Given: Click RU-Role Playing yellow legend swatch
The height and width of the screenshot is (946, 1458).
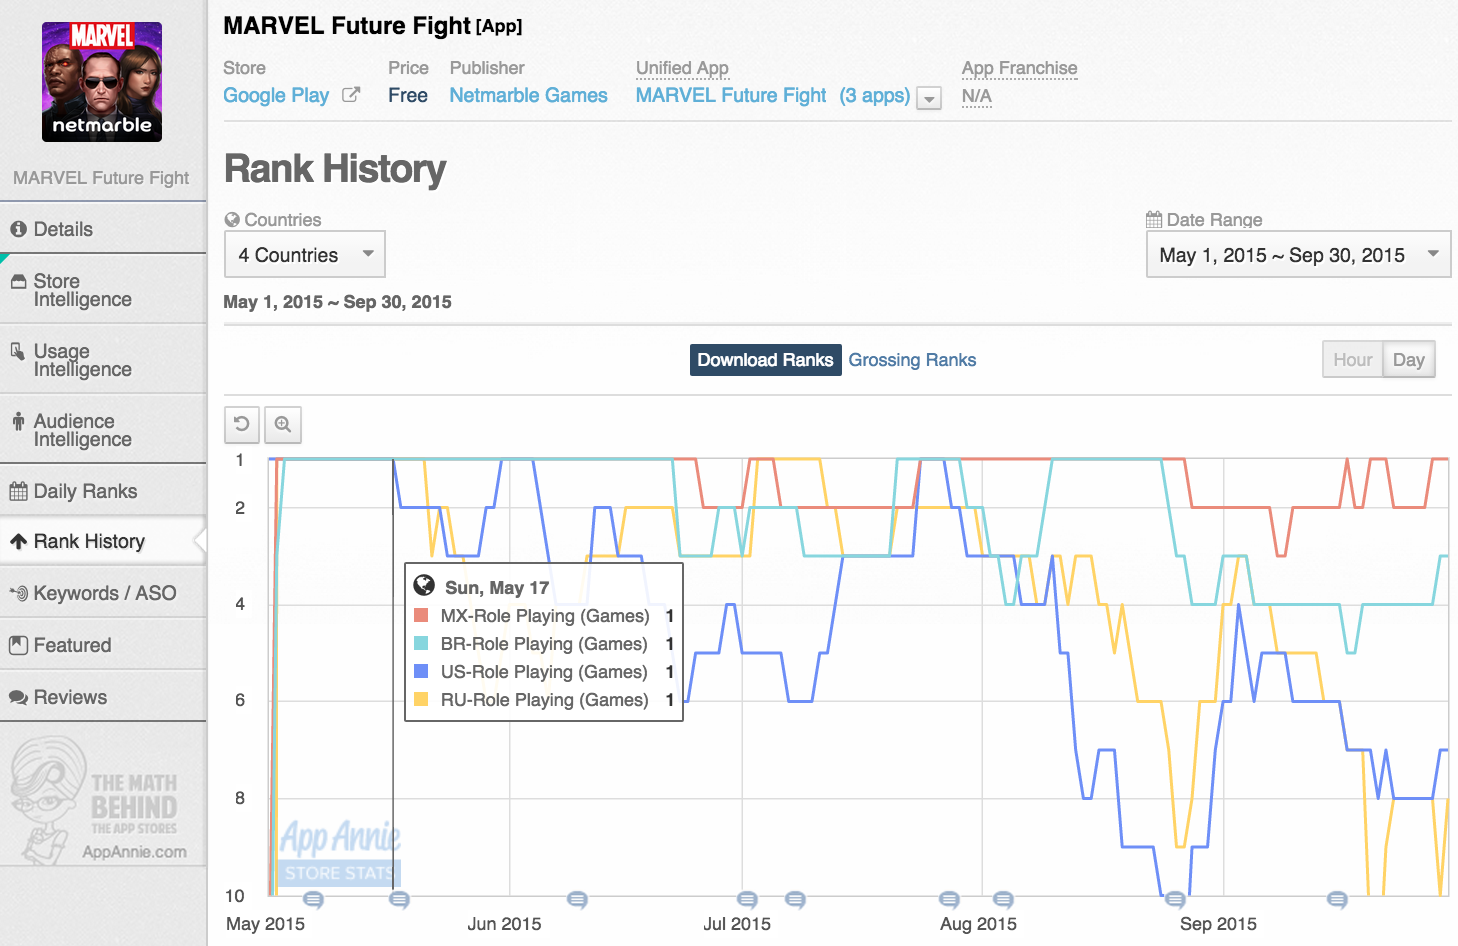Looking at the screenshot, I should click(x=421, y=699).
